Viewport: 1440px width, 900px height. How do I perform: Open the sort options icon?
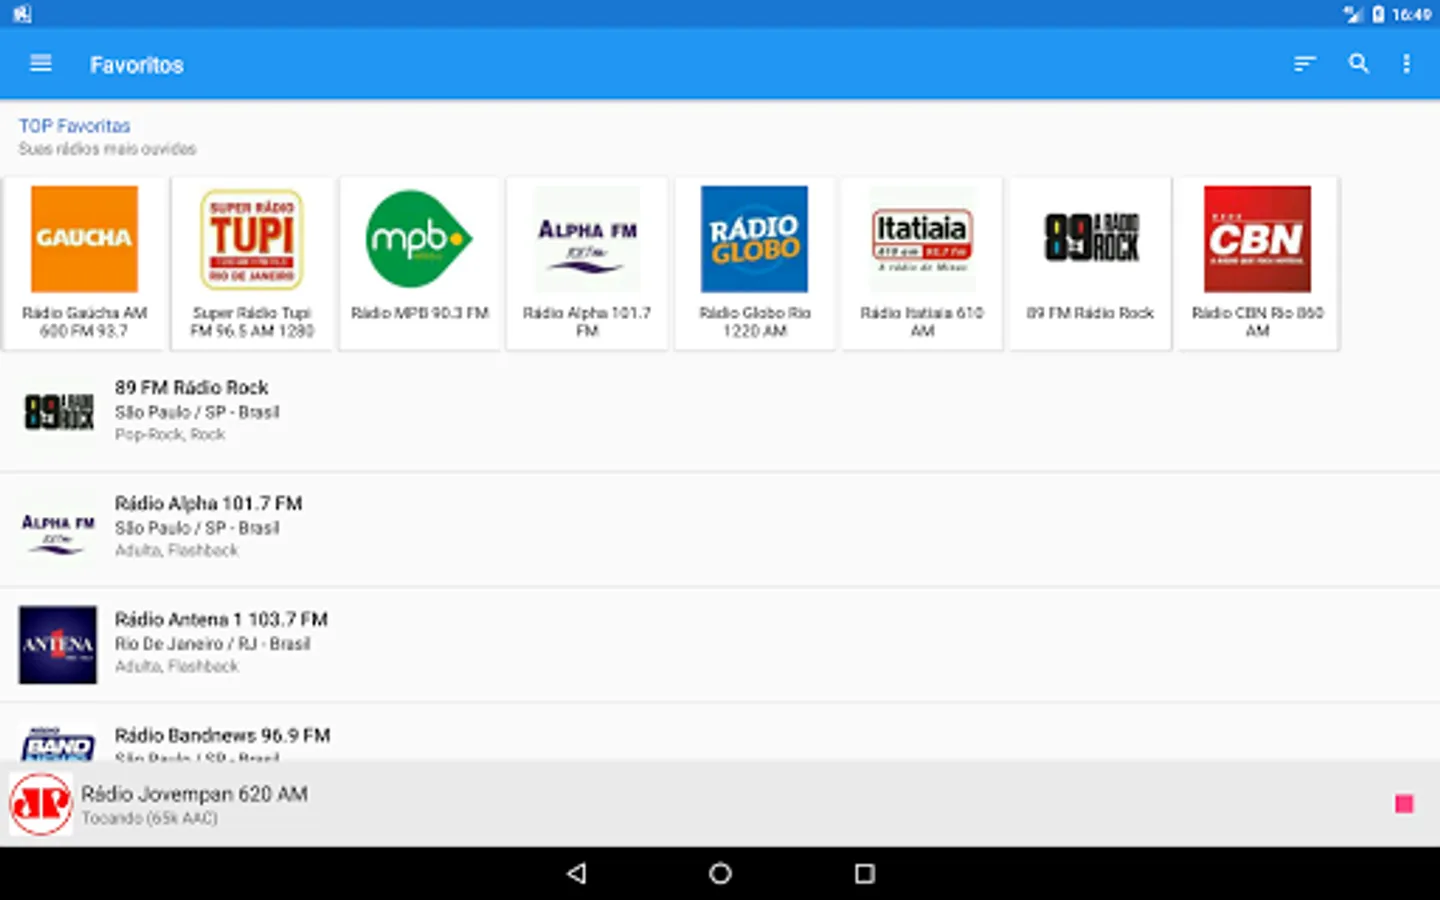[x=1304, y=64]
